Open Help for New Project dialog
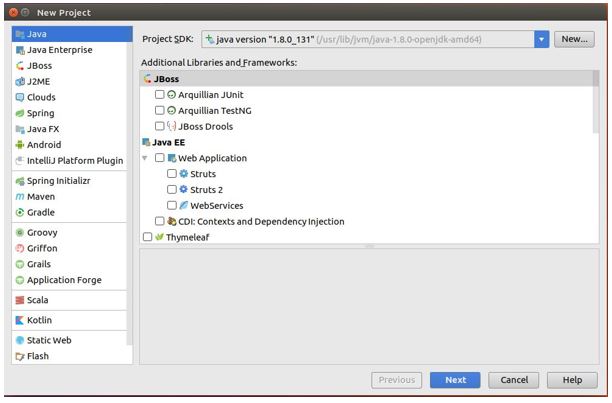 [x=572, y=380]
